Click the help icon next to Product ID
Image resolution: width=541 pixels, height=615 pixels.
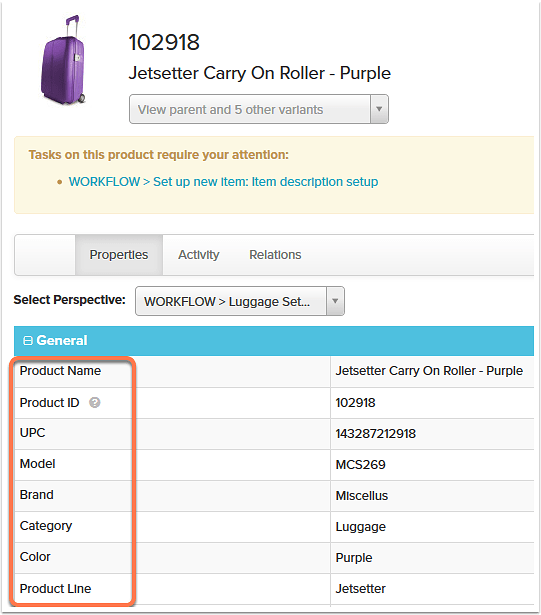point(95,402)
